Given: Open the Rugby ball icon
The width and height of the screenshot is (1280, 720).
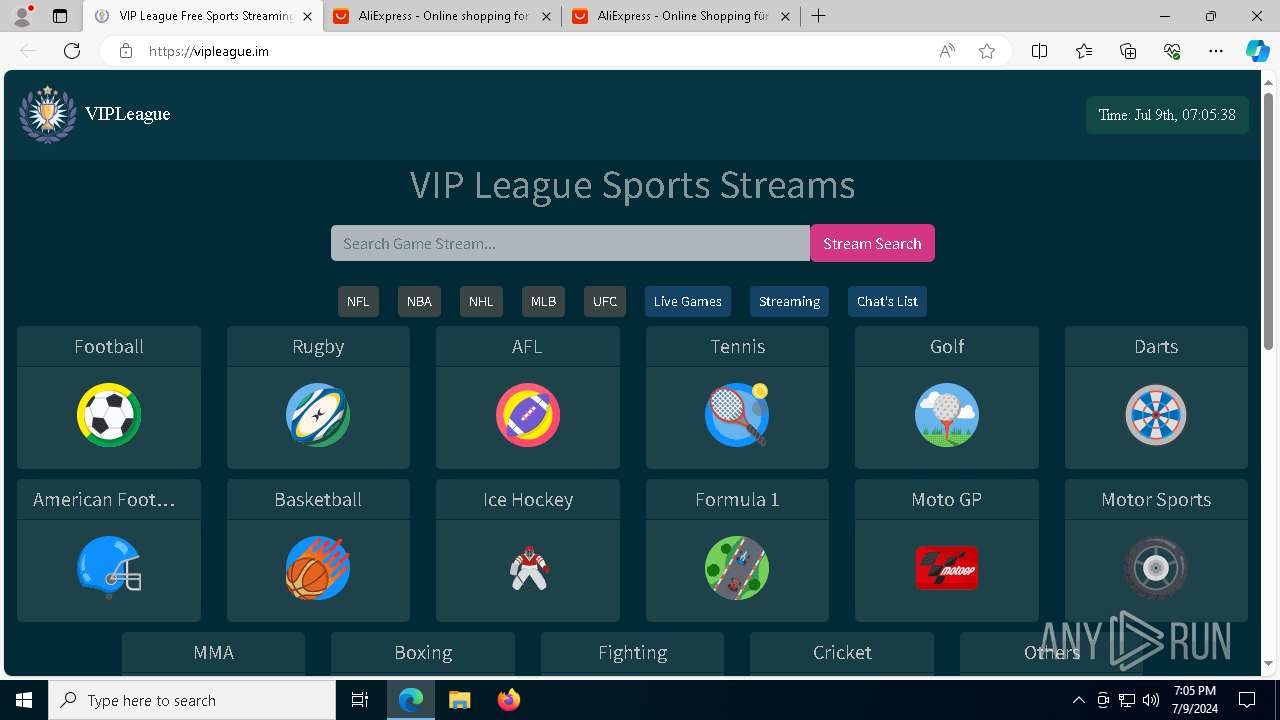Looking at the screenshot, I should coord(318,415).
